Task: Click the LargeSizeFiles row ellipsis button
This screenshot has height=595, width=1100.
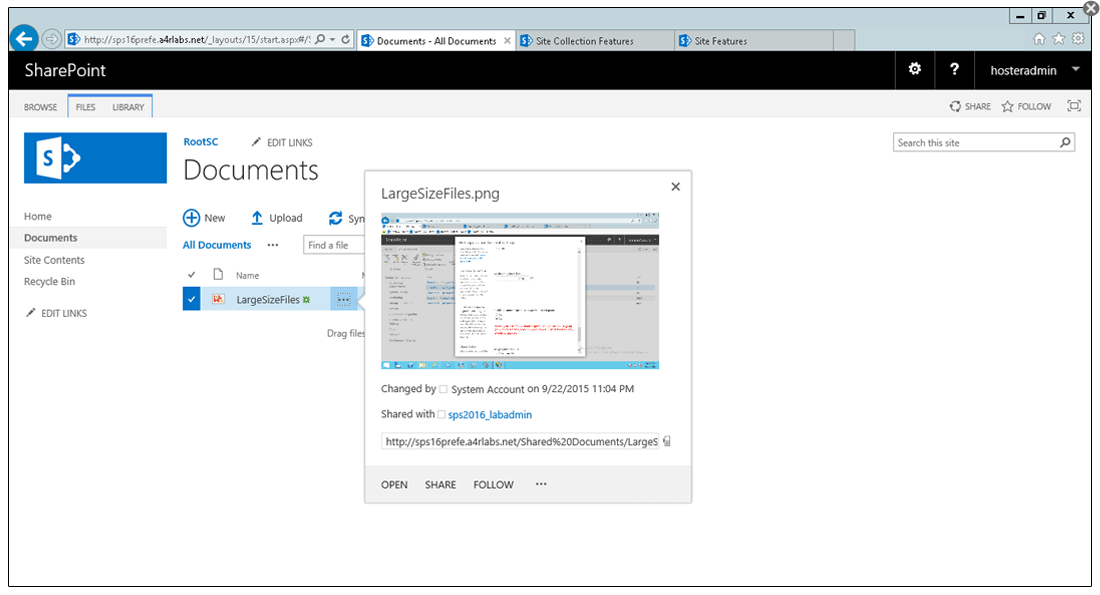Action: 343,300
